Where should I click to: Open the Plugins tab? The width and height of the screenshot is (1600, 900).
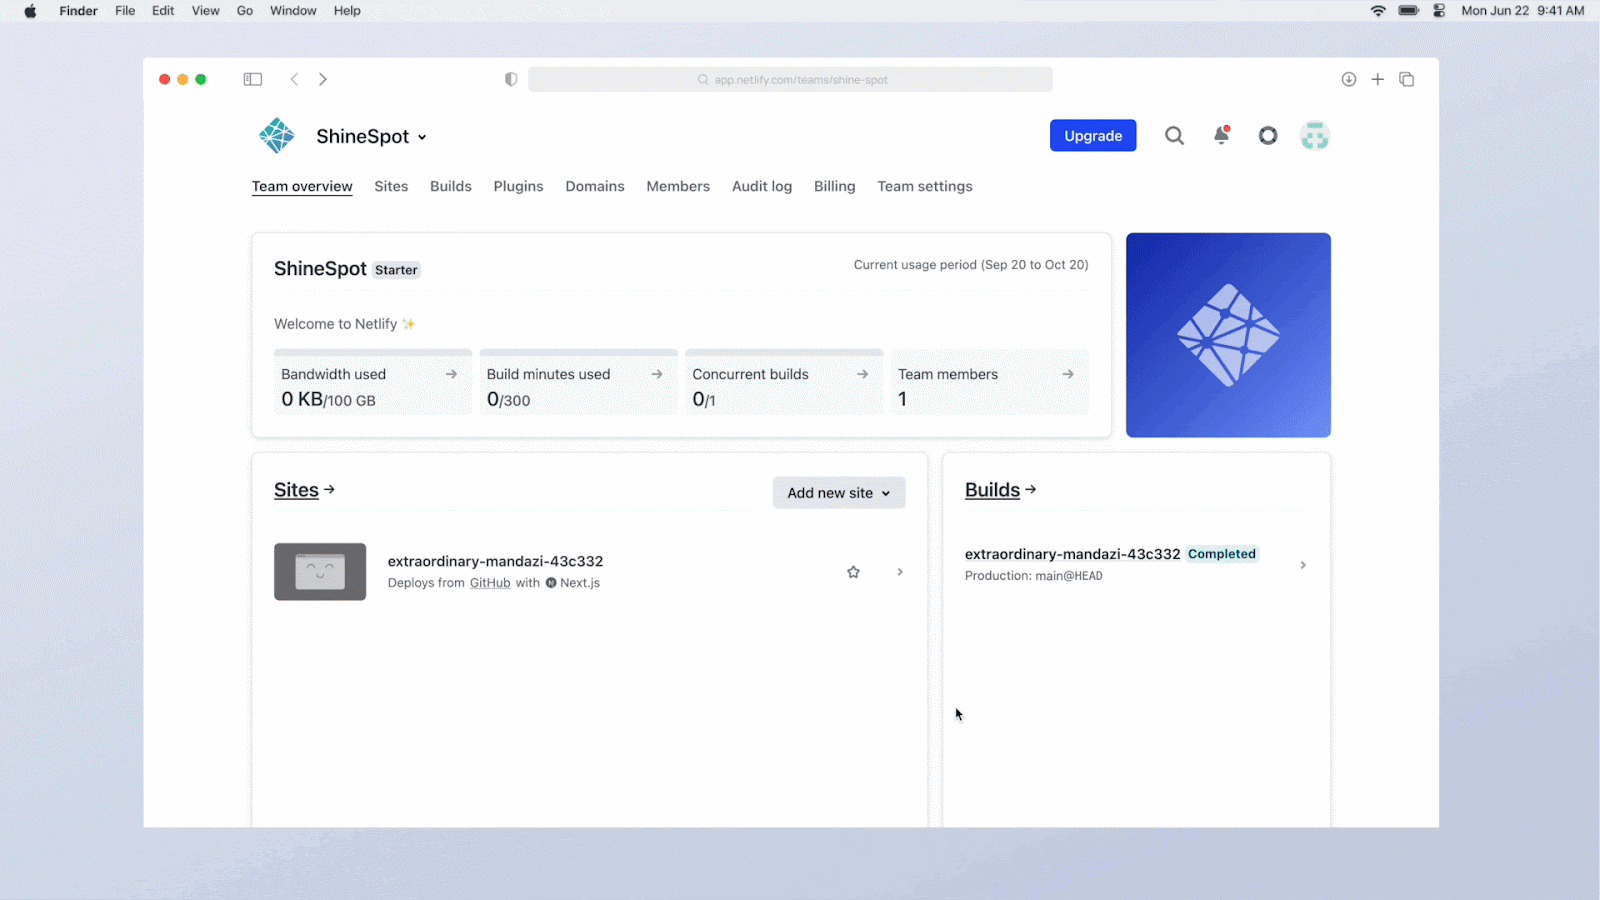point(518,186)
